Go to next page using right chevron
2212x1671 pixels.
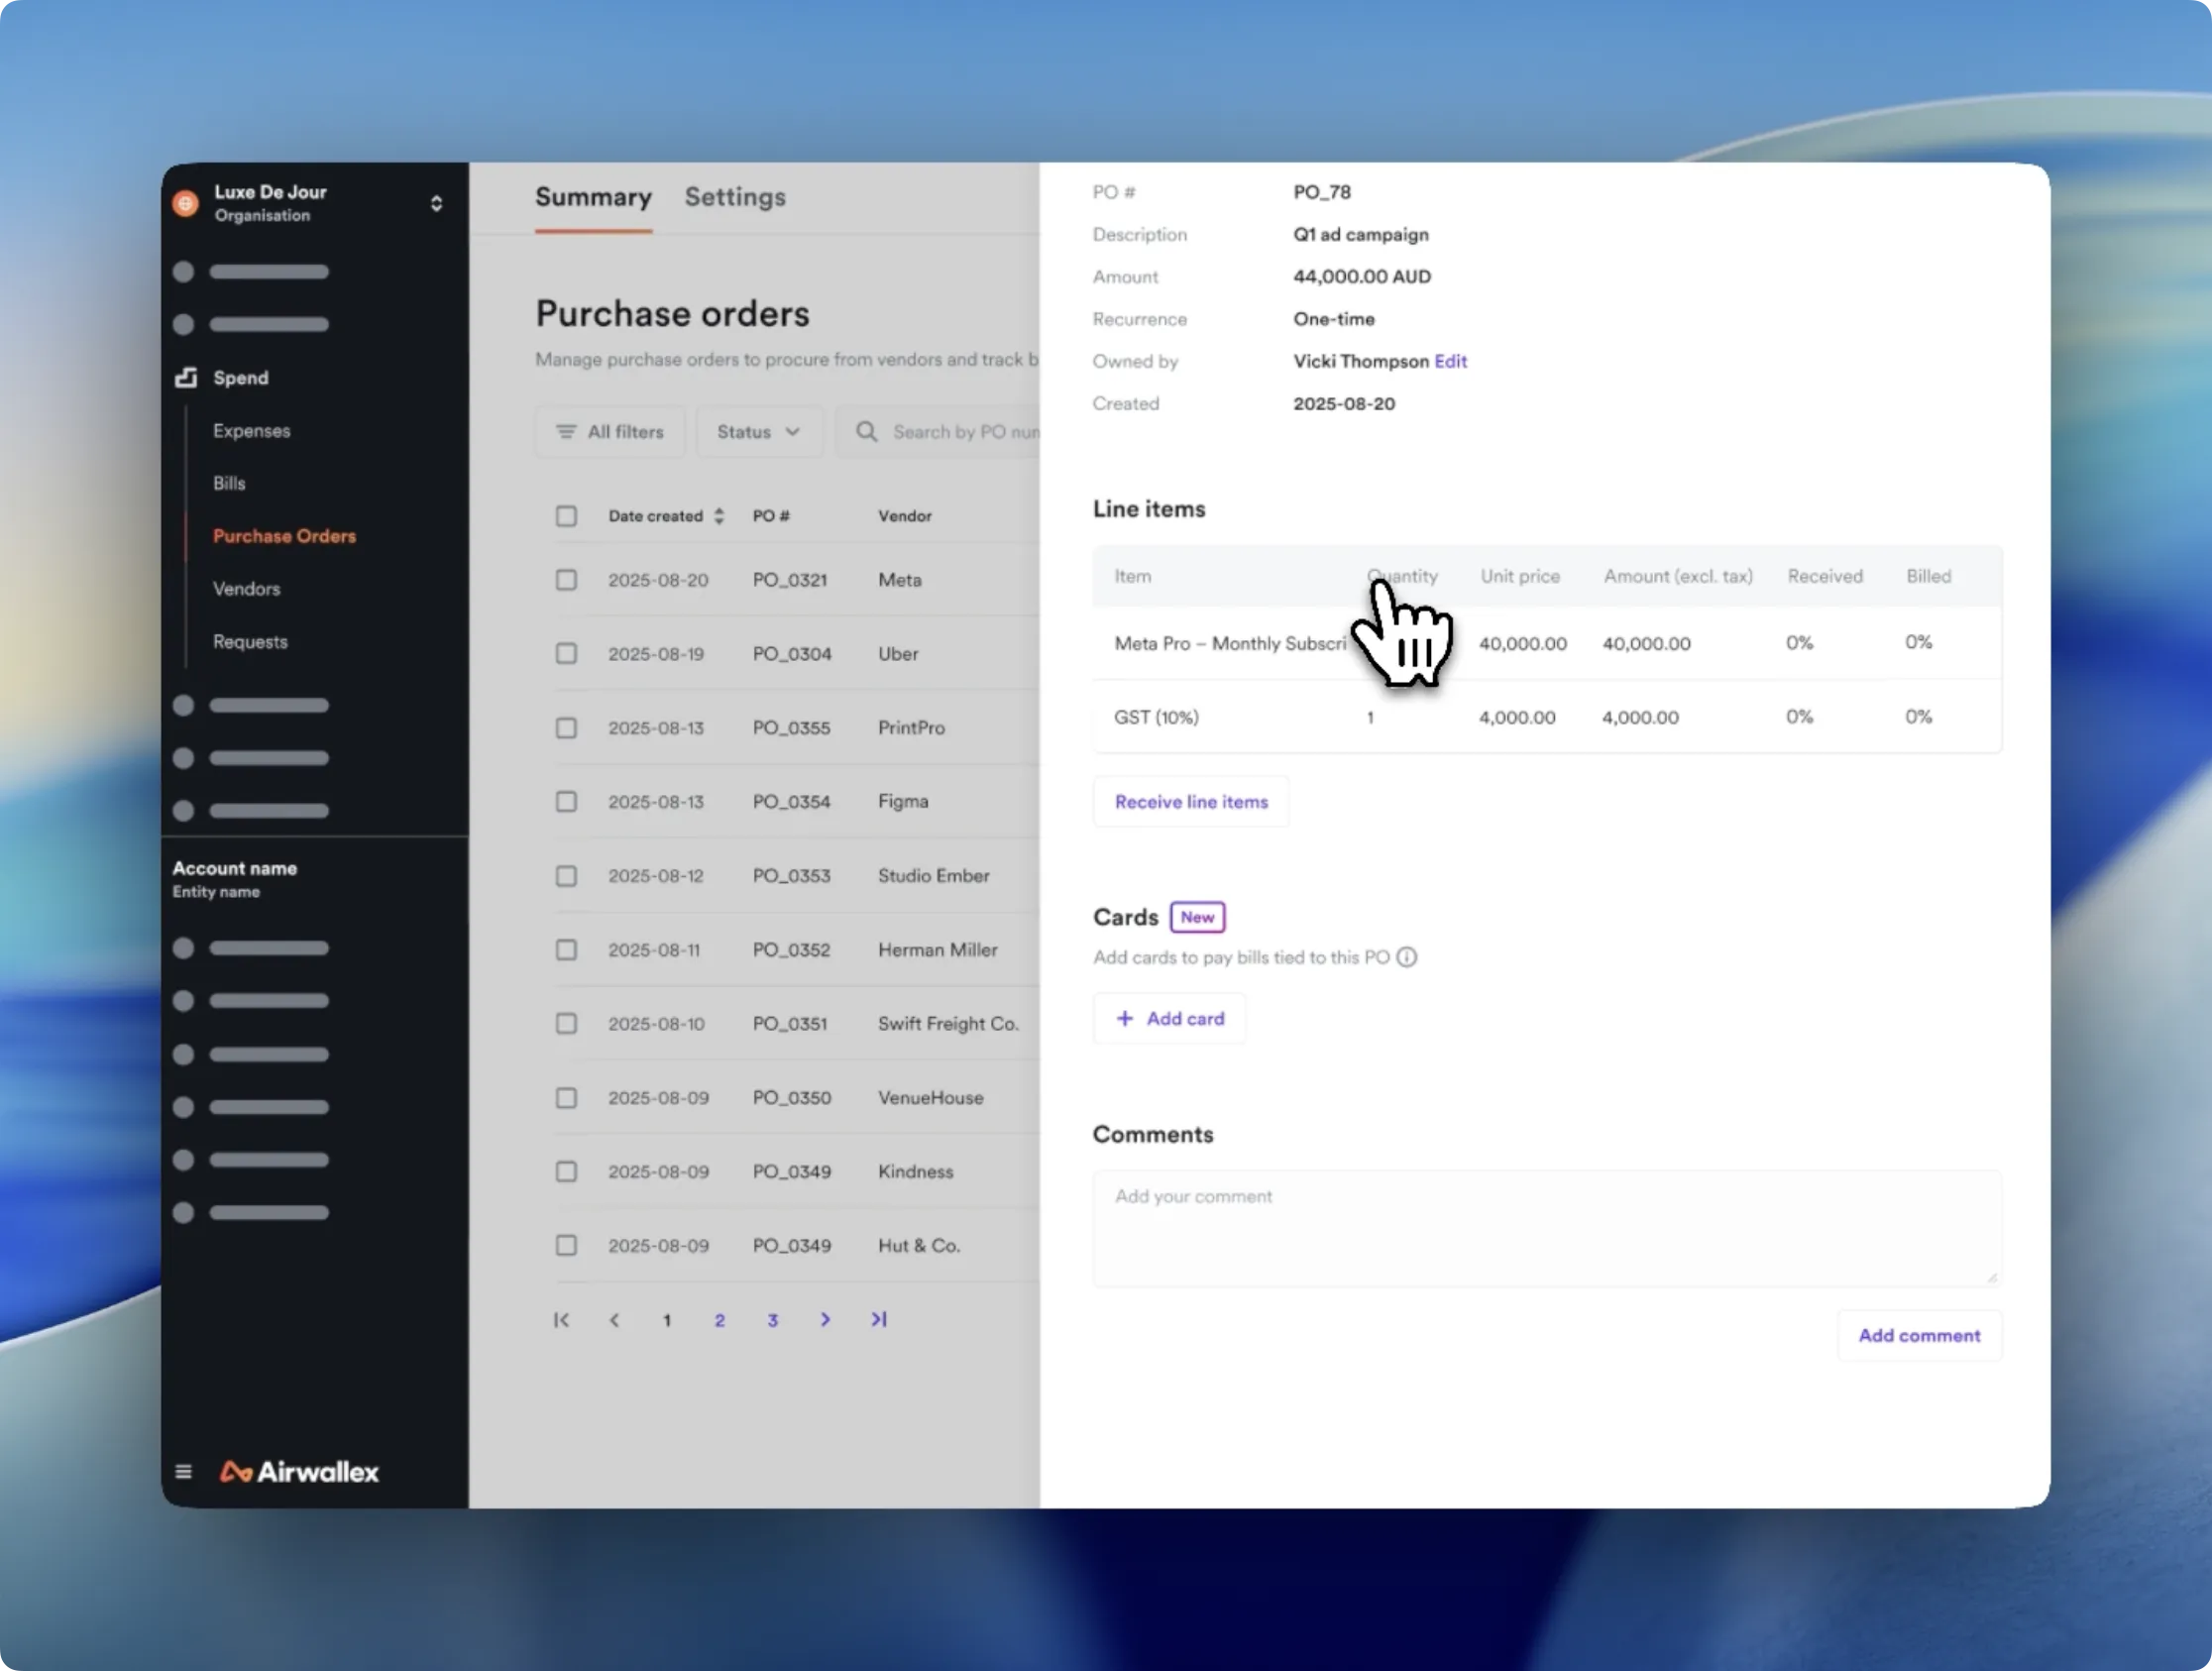[x=825, y=1319]
